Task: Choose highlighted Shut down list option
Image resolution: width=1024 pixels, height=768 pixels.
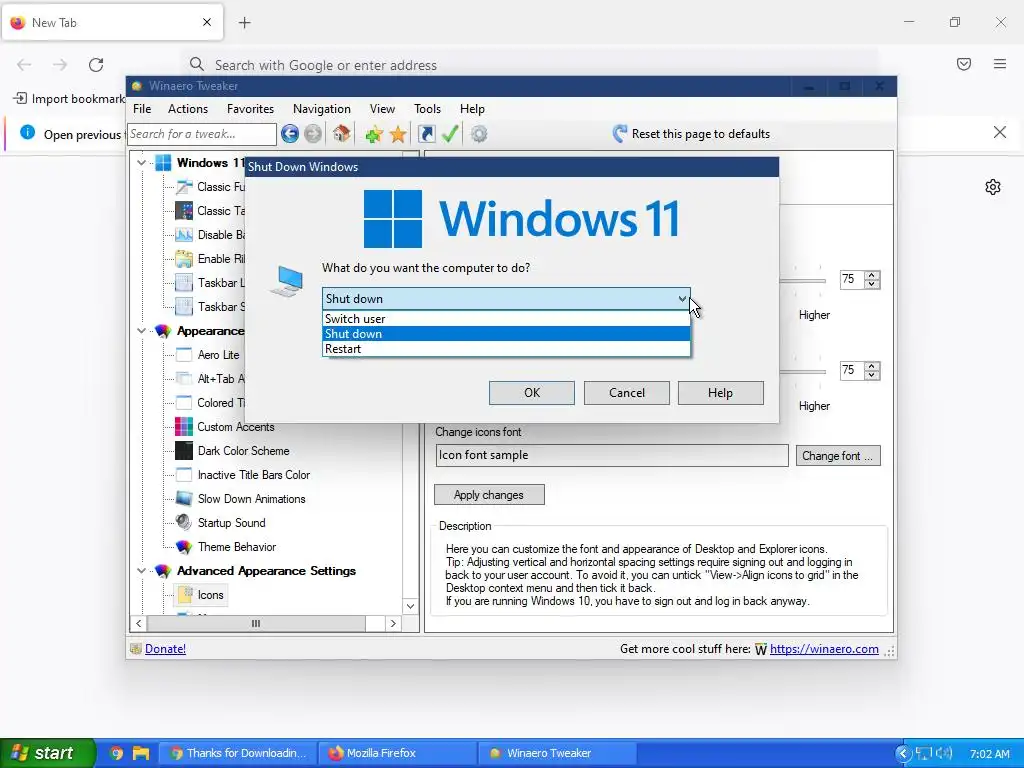Action: click(x=506, y=334)
